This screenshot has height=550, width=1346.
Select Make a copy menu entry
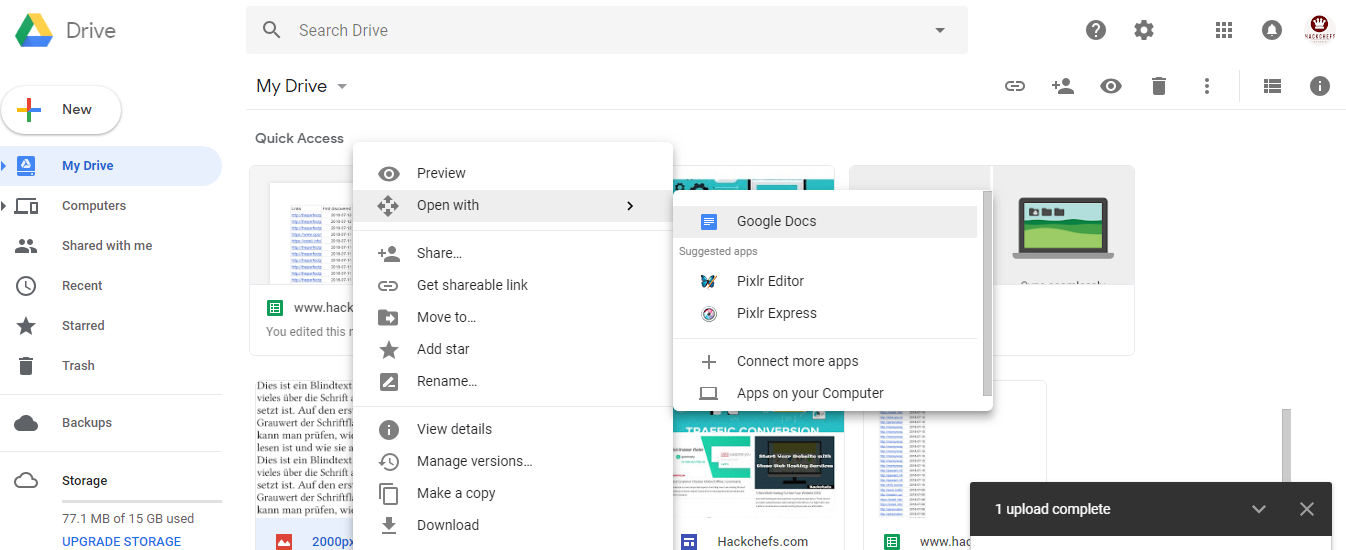pyautogui.click(x=513, y=494)
